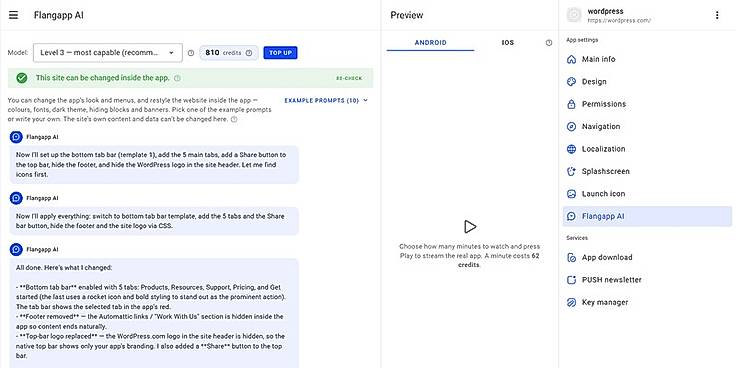Viewport: 736px width, 368px height.
Task: Click the Flangapp AI chat icon in sidebar
Action: point(571,216)
